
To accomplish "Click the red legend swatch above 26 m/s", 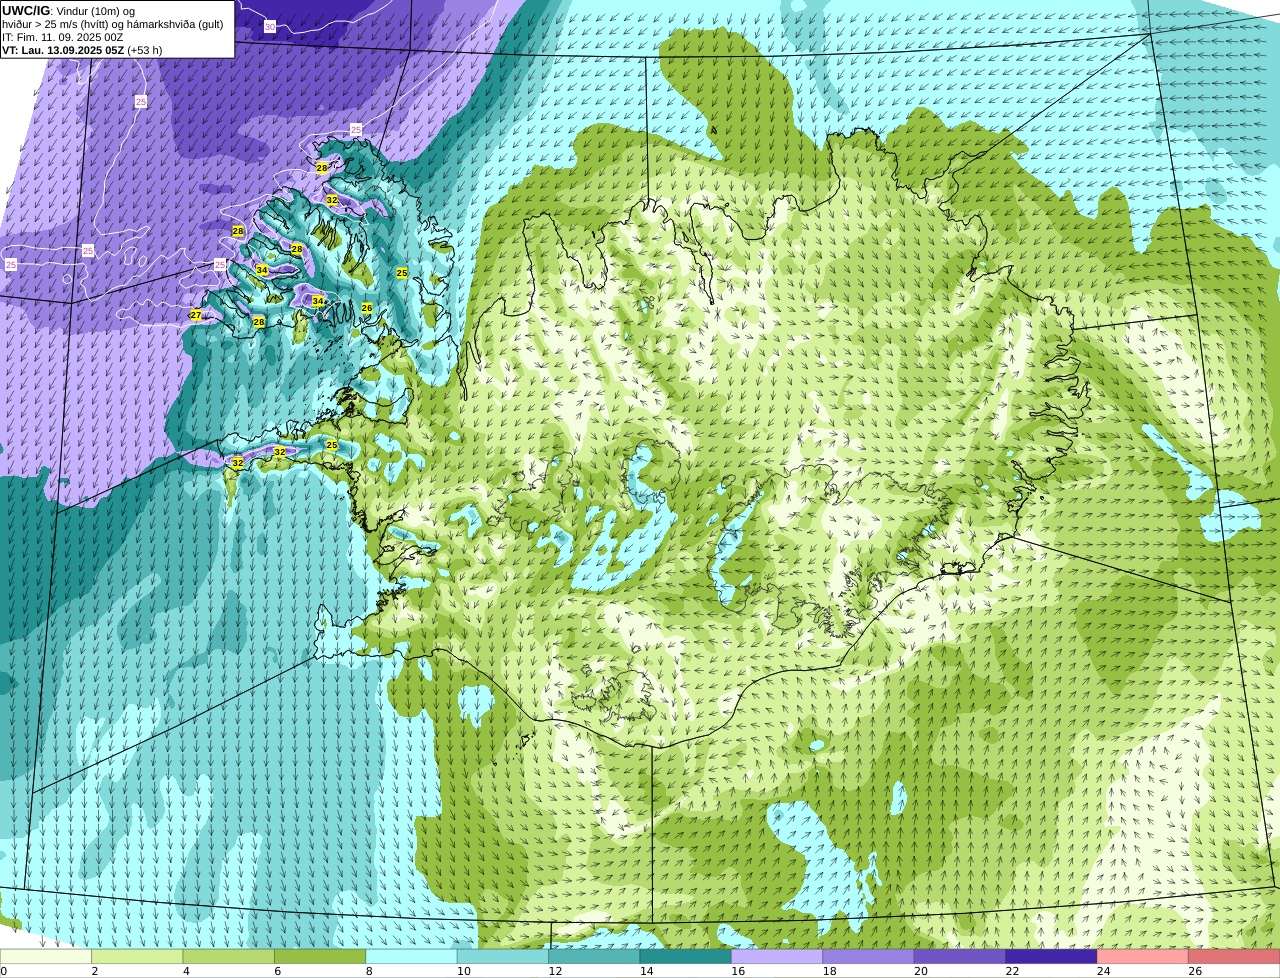I will pos(1234,957).
